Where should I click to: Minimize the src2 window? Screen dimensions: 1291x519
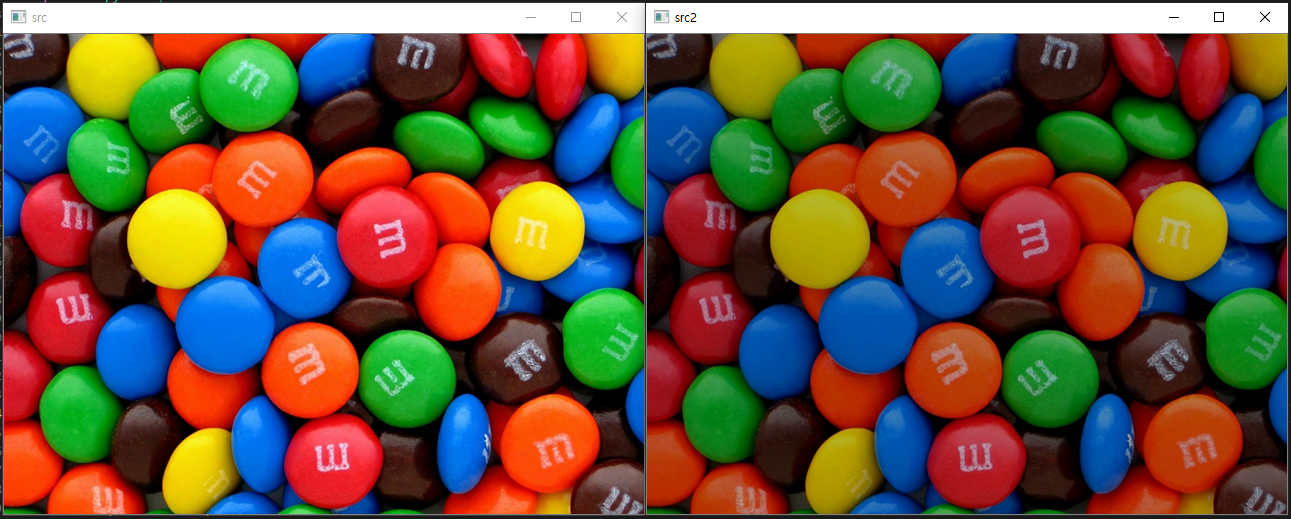click(1174, 17)
